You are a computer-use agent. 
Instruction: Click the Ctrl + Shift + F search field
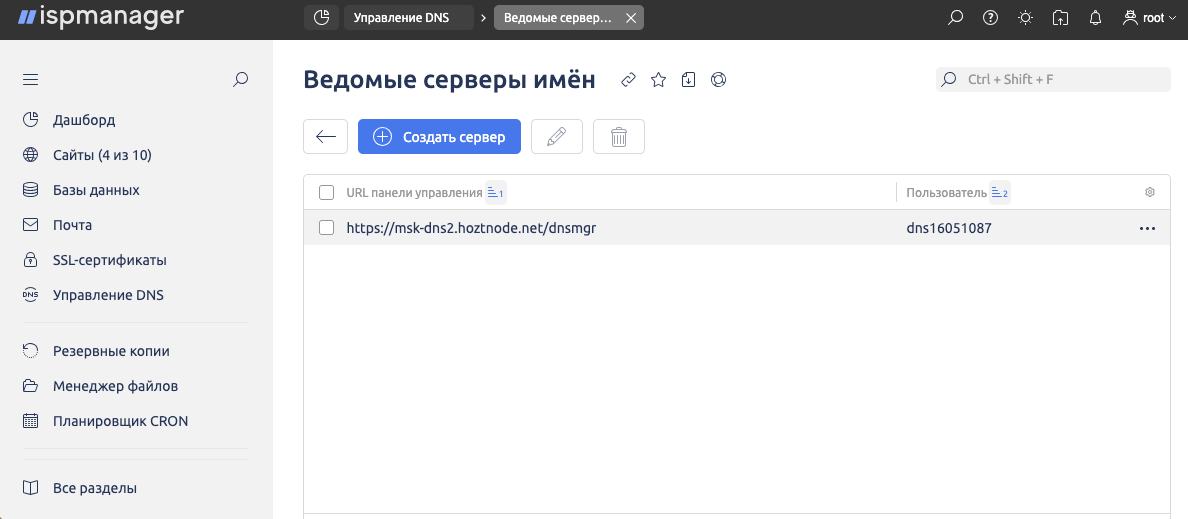[x=1060, y=80]
